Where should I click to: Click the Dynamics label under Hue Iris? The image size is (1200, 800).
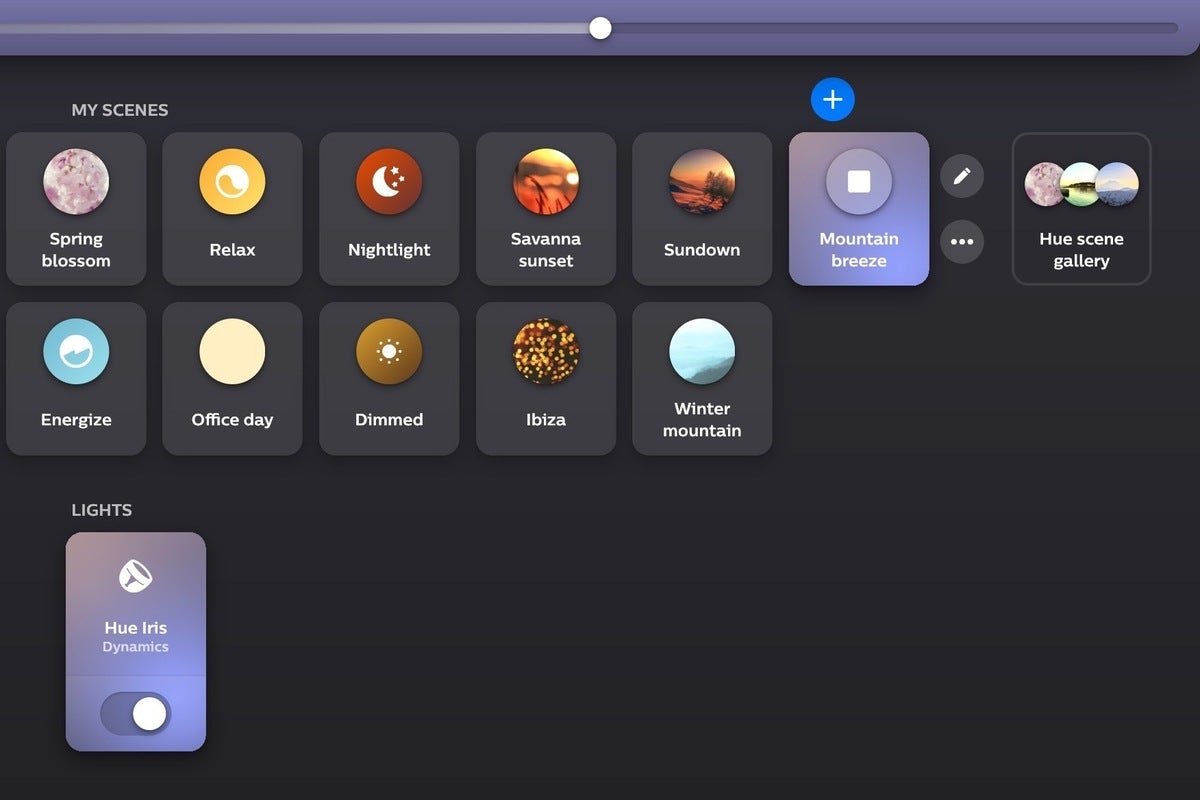point(136,647)
